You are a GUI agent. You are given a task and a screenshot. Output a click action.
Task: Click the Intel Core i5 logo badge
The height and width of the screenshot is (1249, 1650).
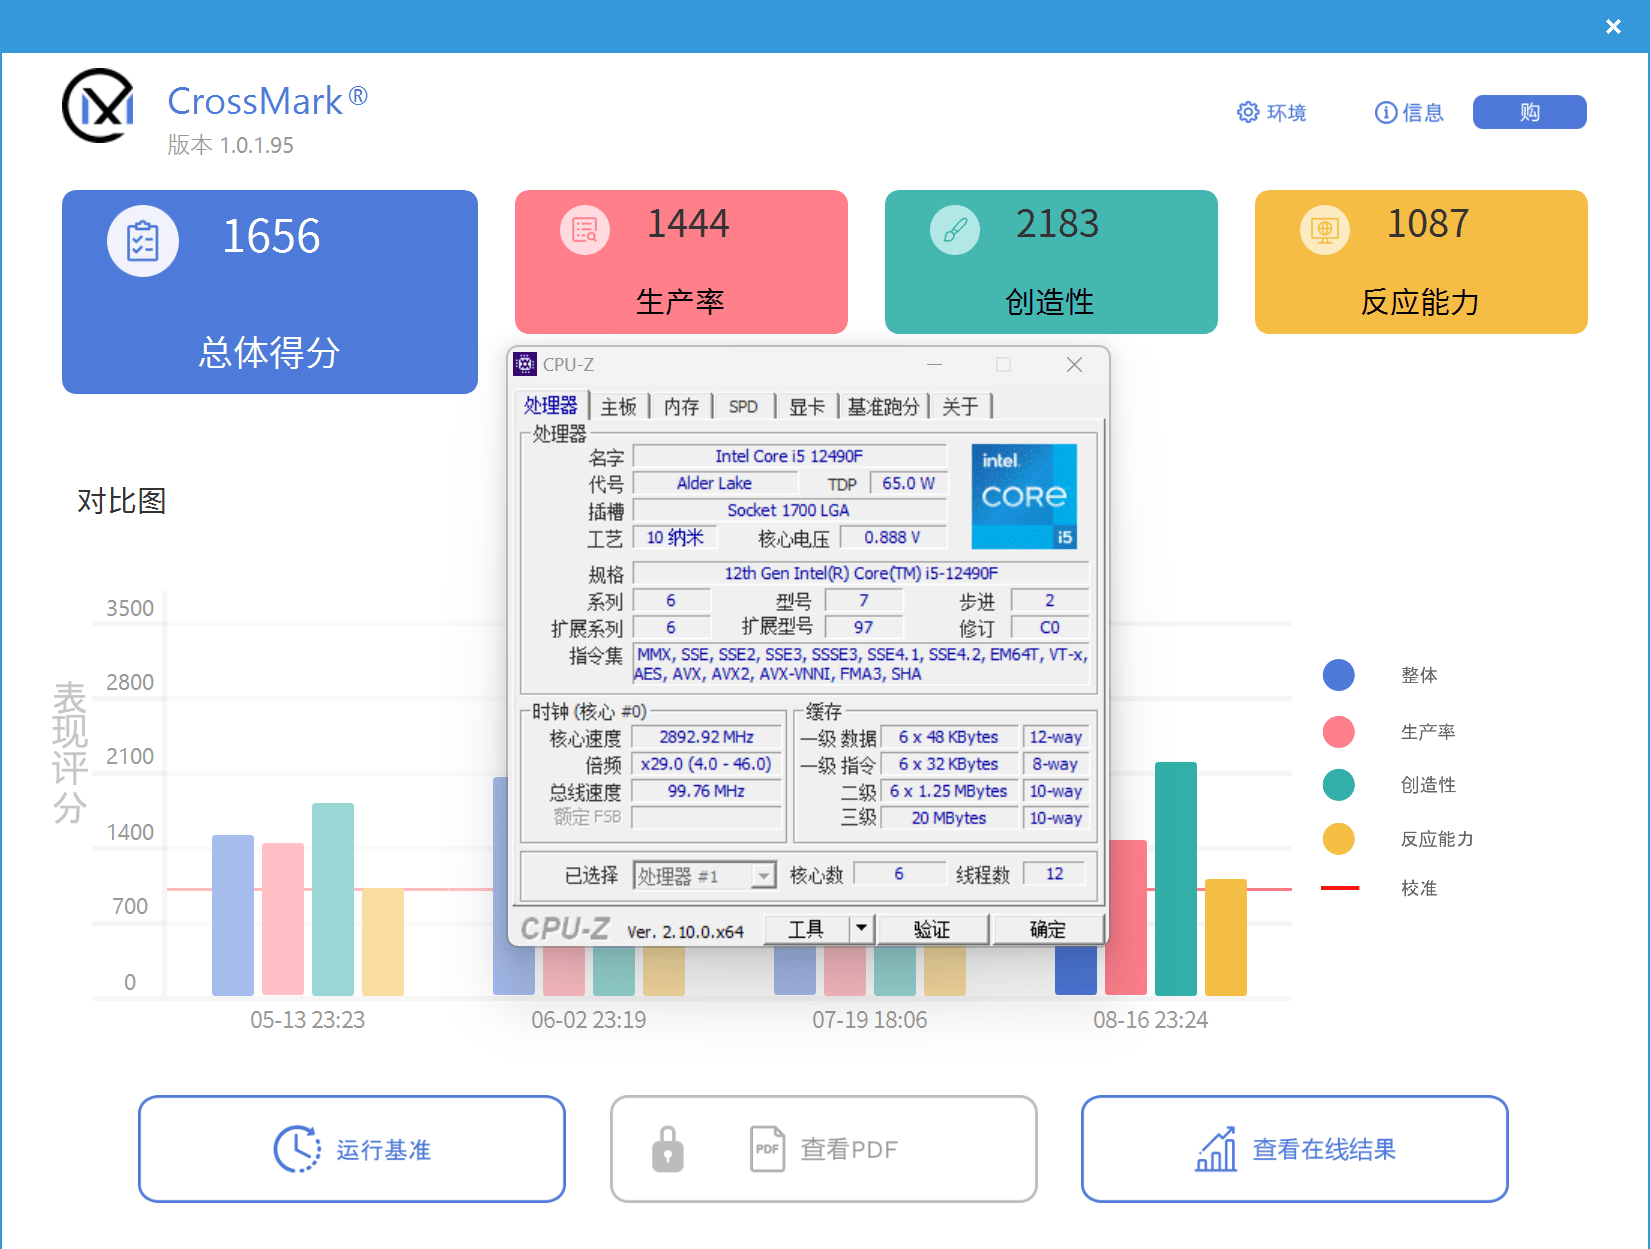click(1024, 497)
